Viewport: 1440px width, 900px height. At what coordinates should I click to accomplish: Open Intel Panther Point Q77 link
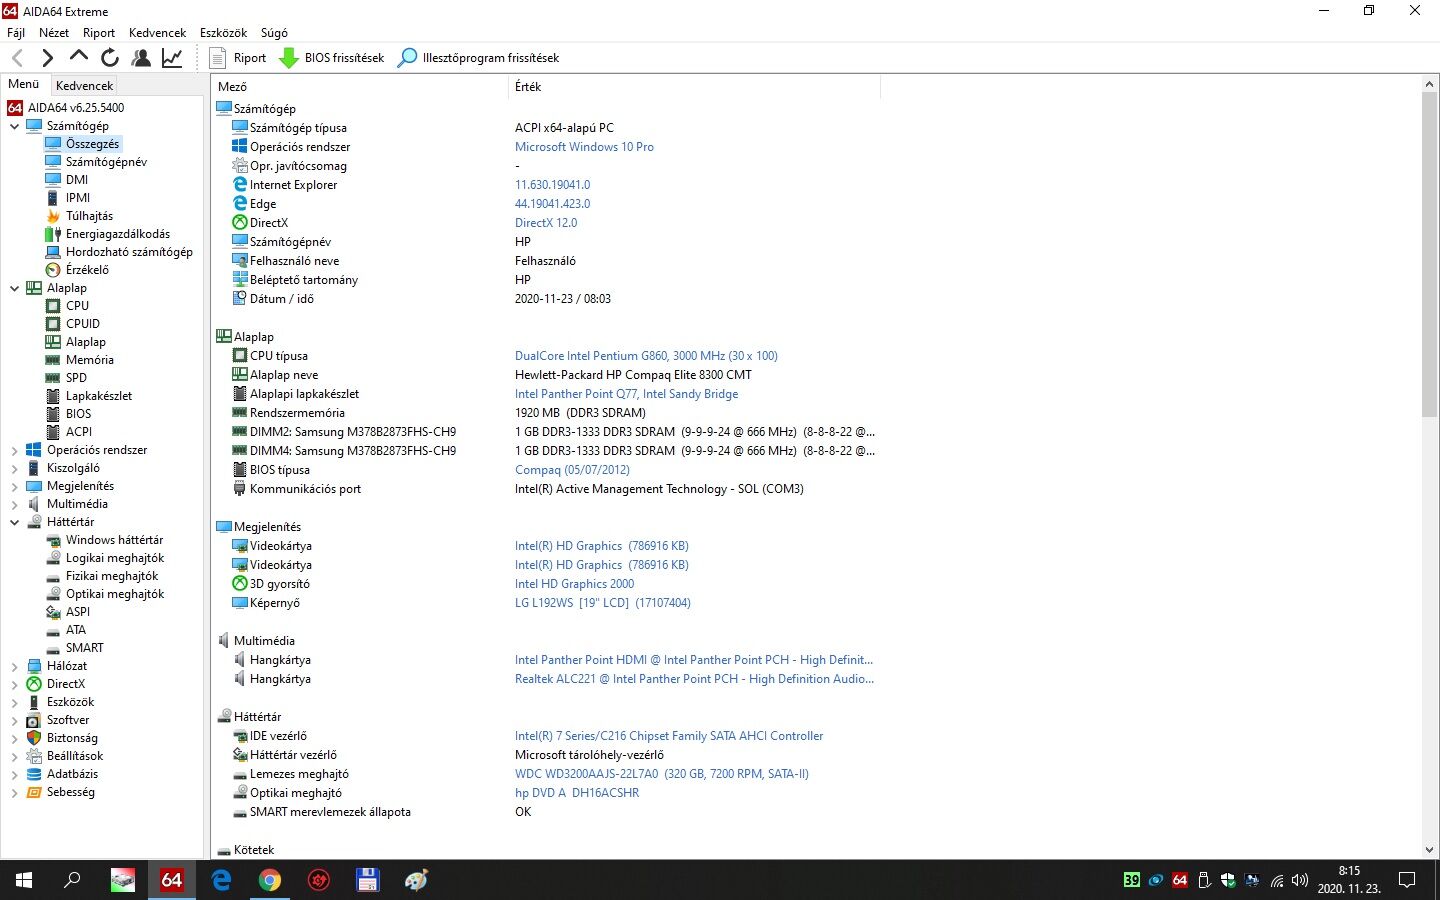(x=626, y=394)
